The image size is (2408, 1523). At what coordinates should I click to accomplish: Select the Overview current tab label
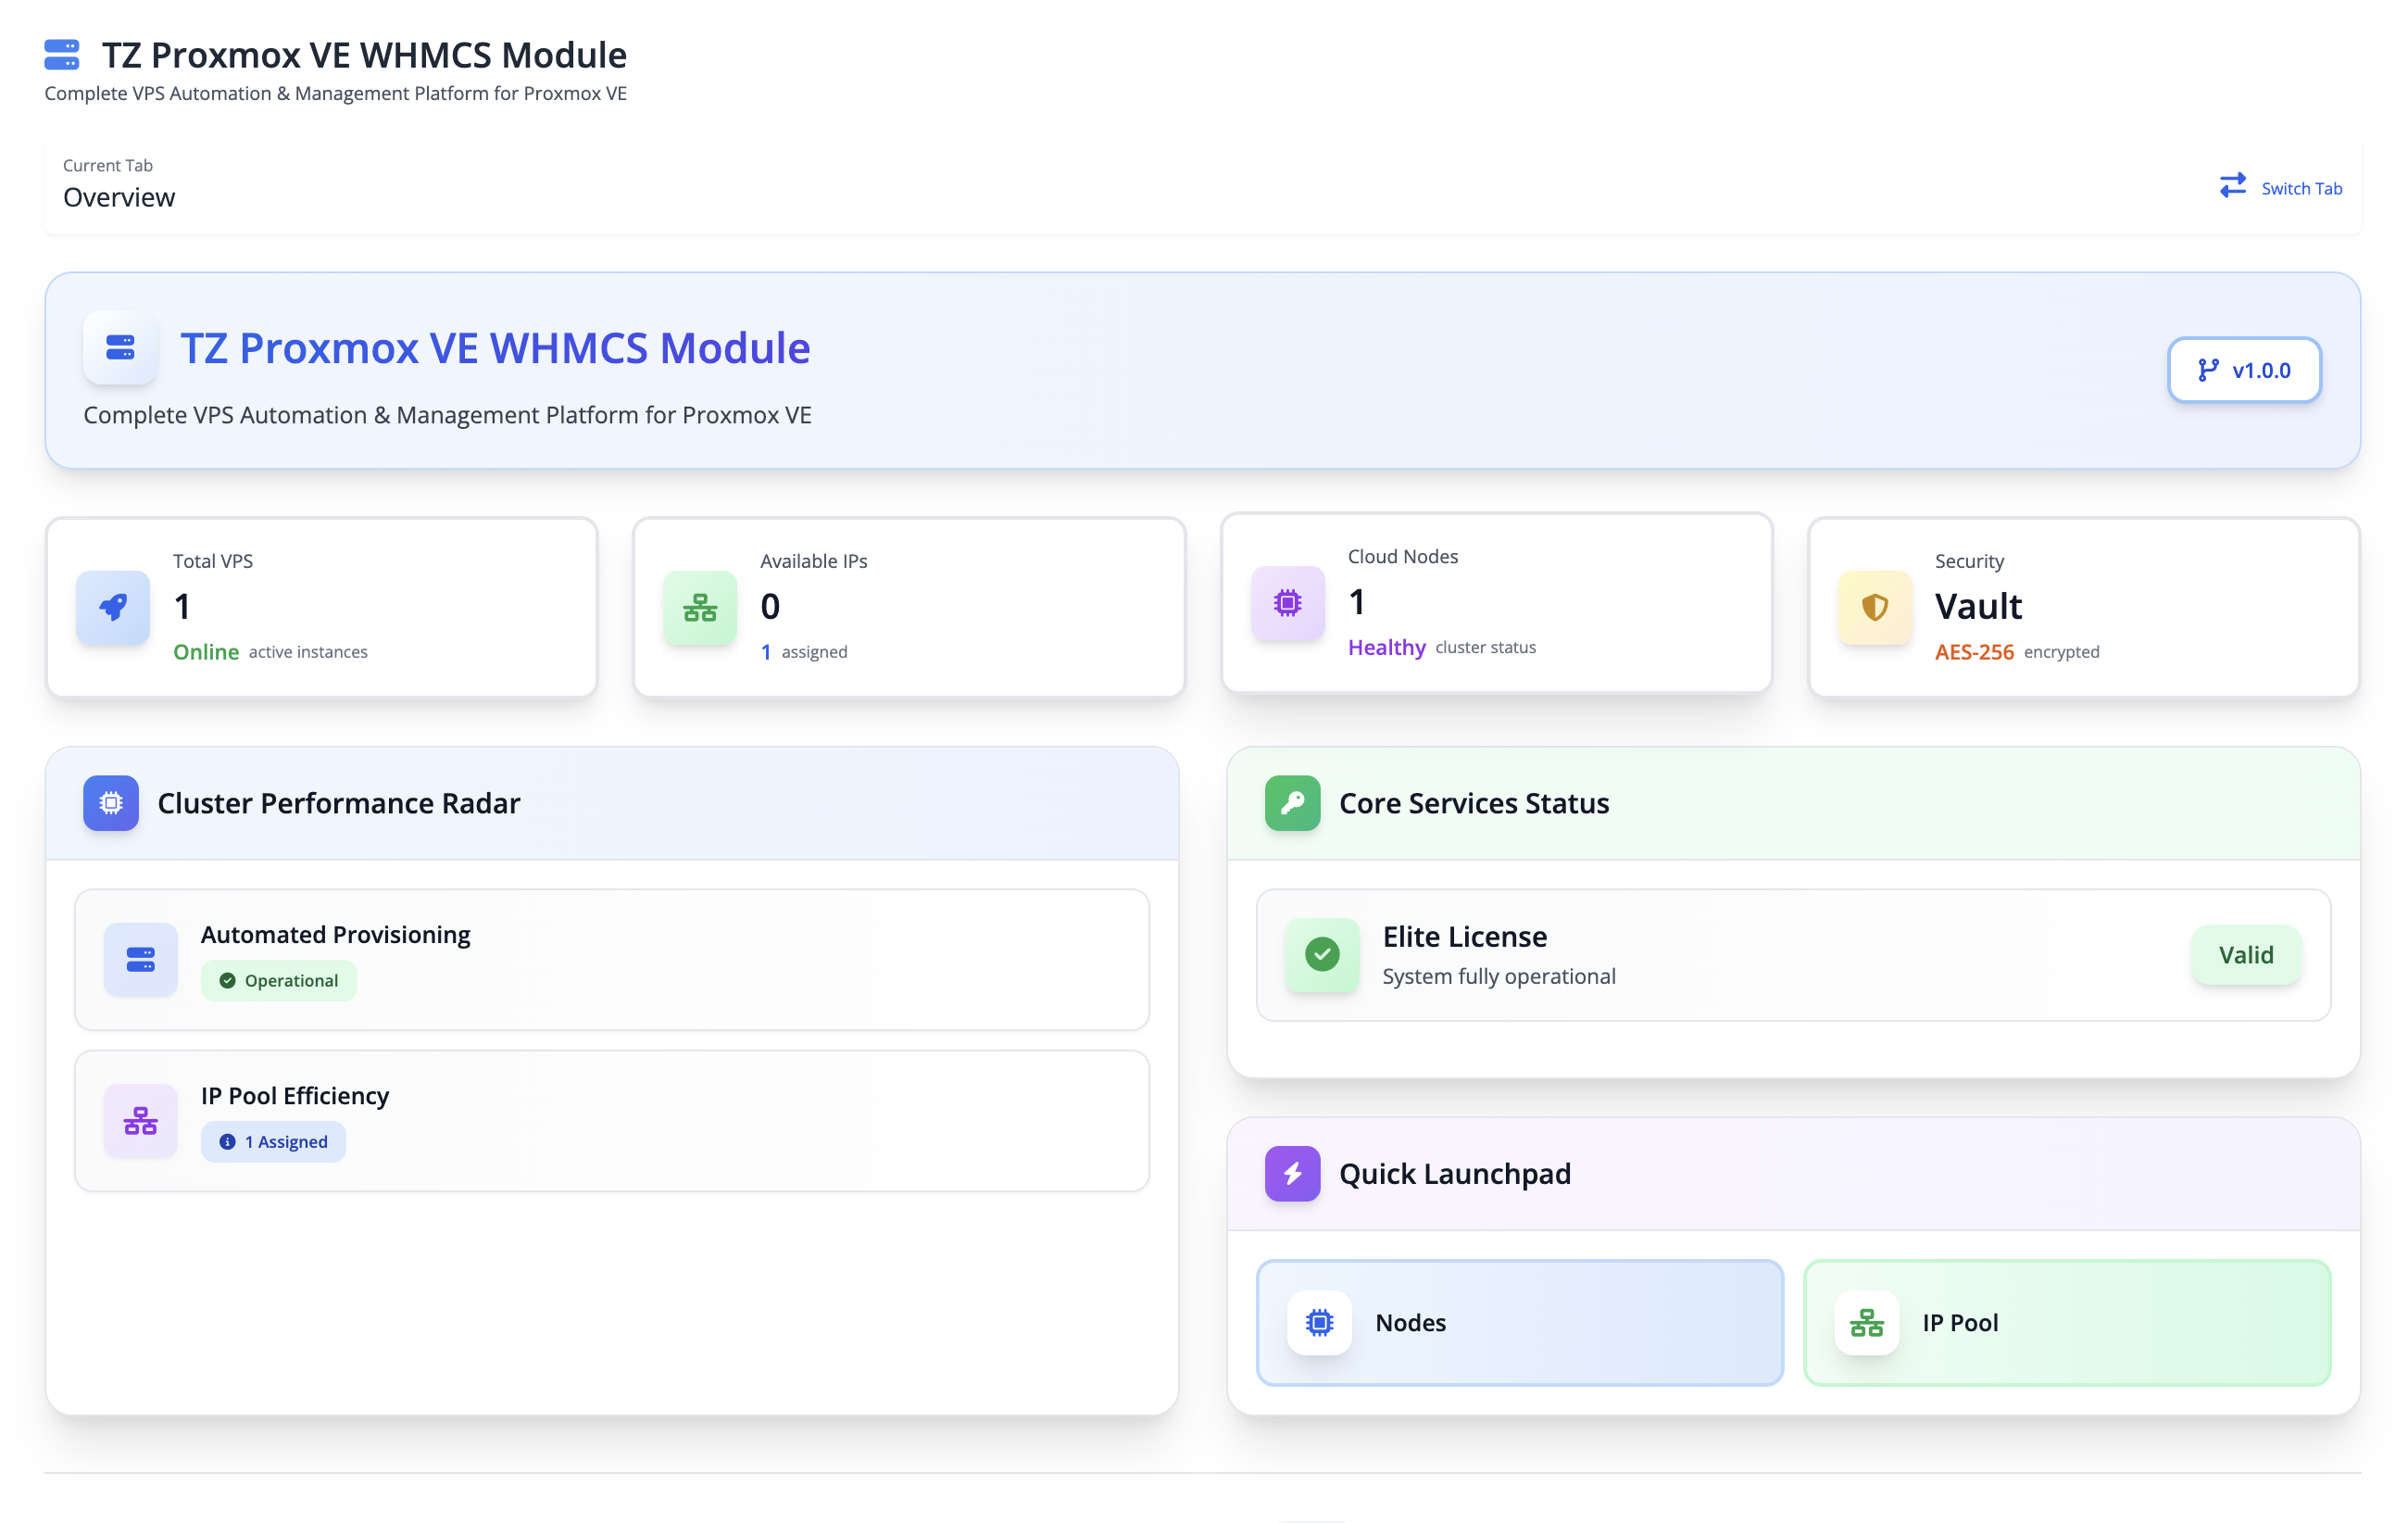[x=119, y=197]
